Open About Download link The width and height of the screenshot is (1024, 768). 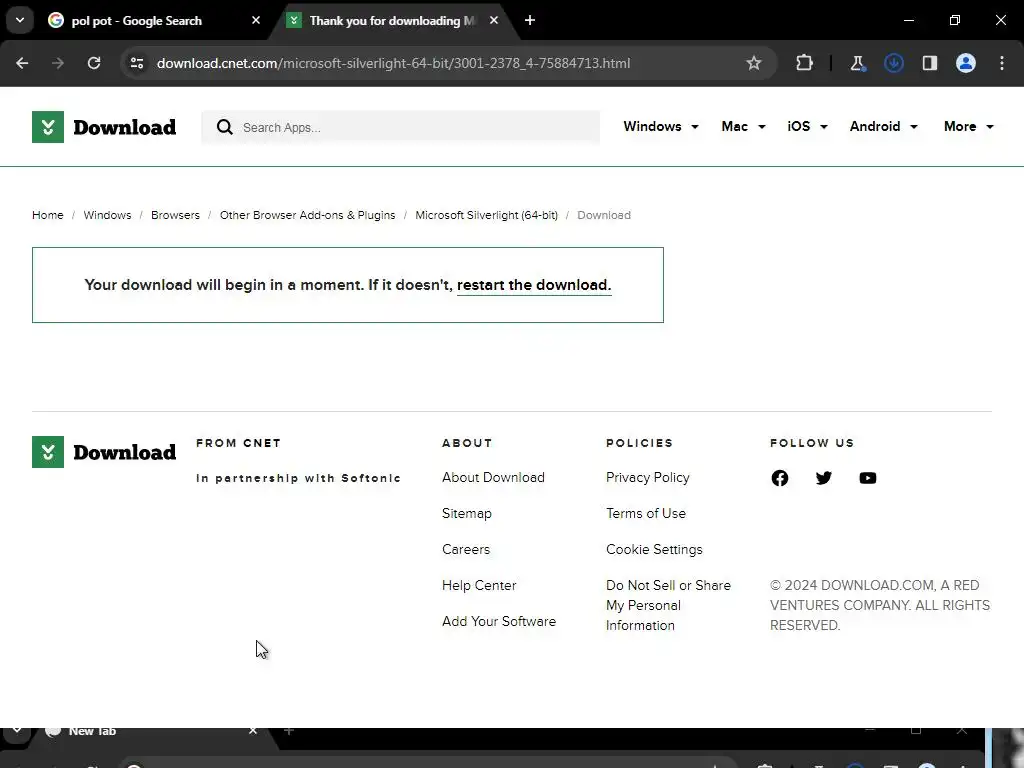(493, 477)
